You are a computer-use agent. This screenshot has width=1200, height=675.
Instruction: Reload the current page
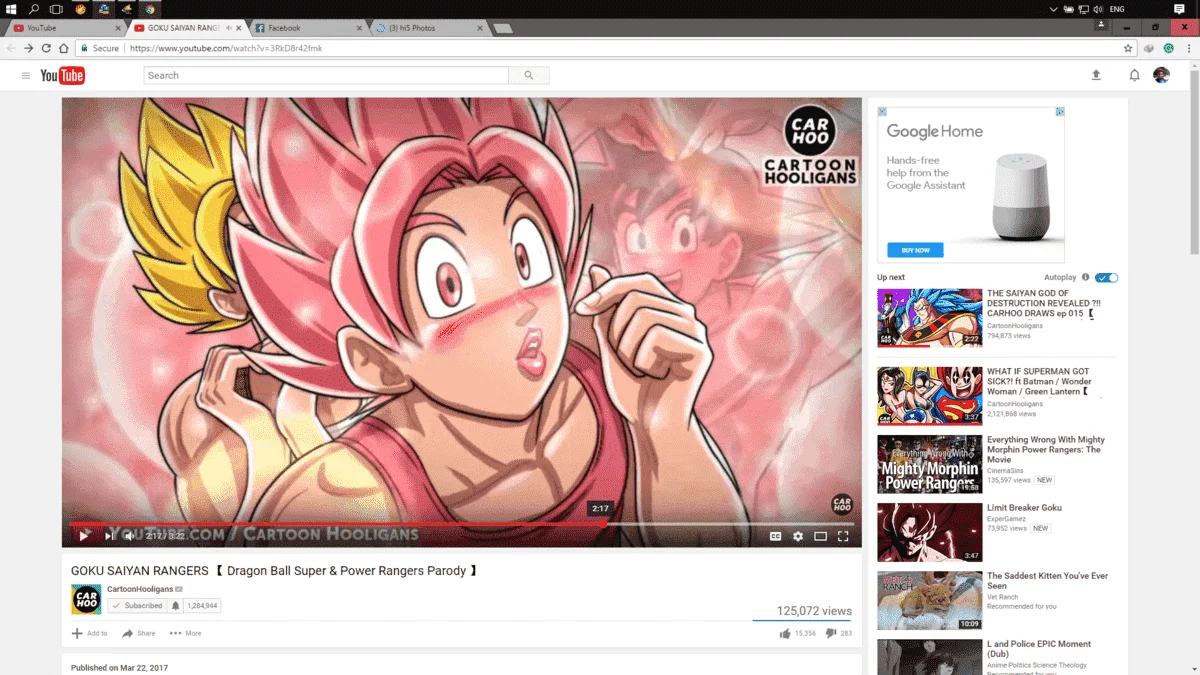click(x=46, y=48)
